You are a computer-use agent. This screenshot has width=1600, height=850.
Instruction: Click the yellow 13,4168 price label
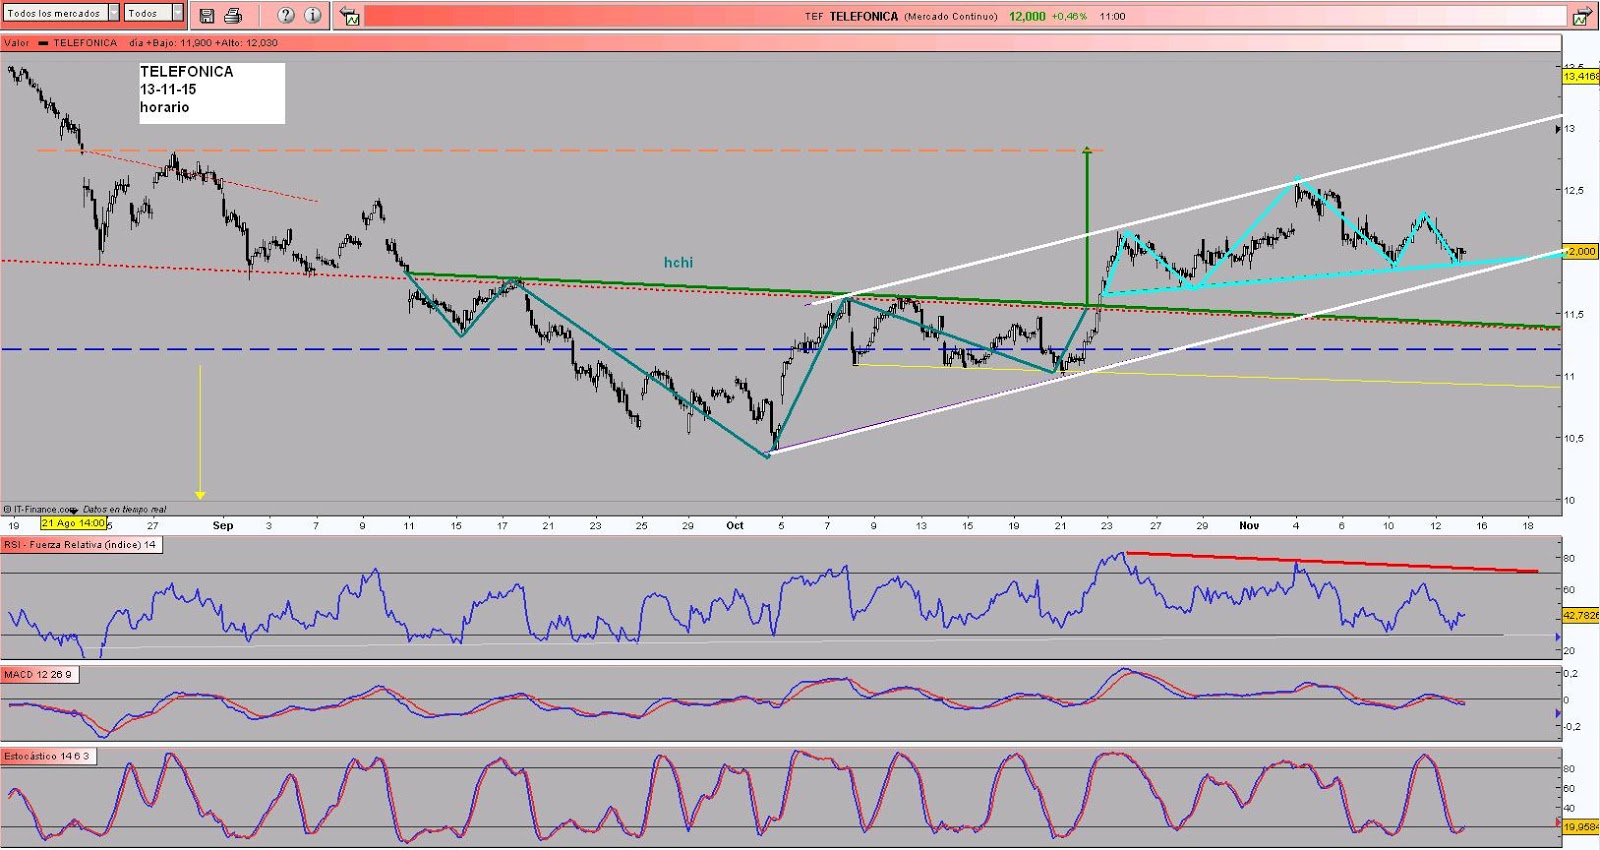1581,76
